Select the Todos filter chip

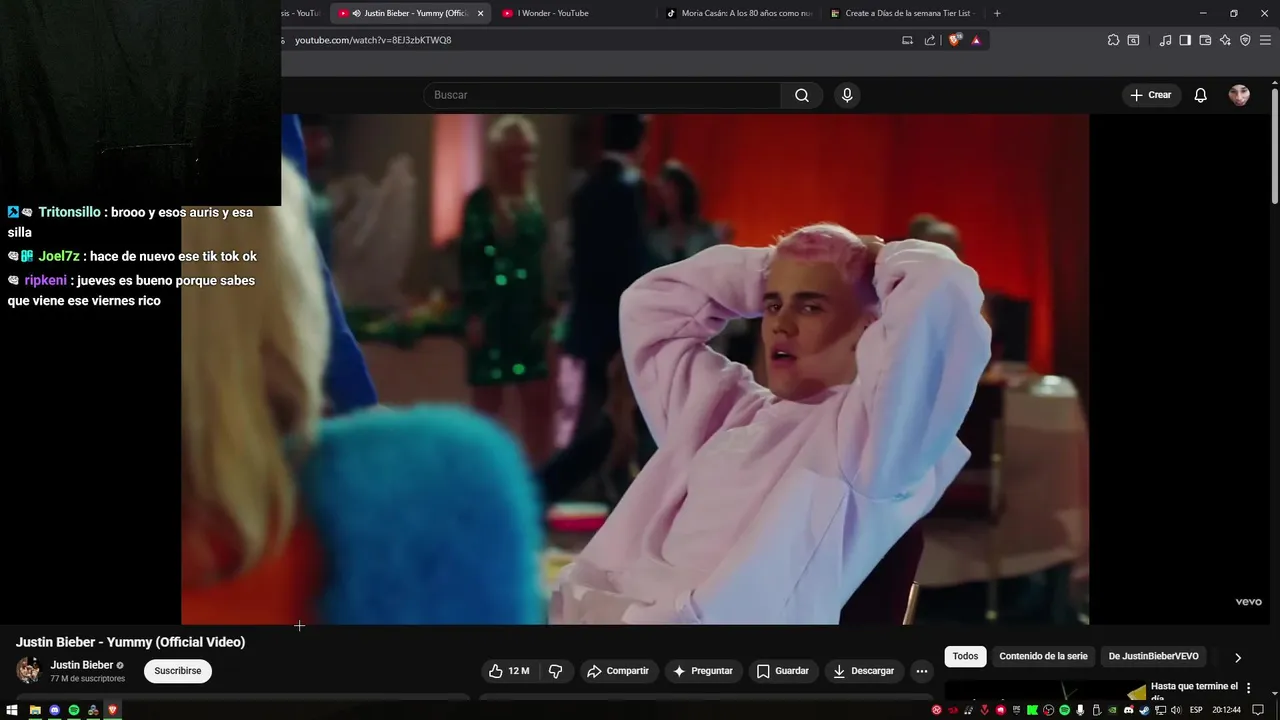point(965,656)
